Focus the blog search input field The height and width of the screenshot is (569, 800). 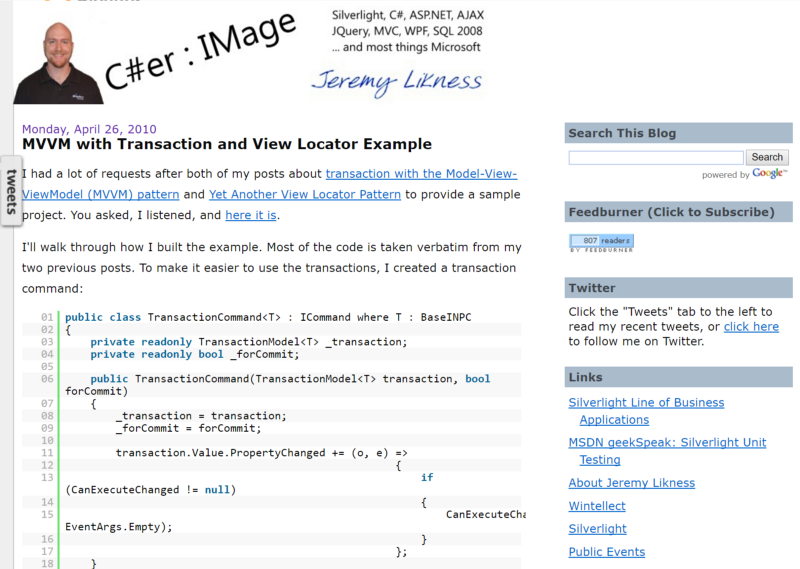pyautogui.click(x=656, y=158)
